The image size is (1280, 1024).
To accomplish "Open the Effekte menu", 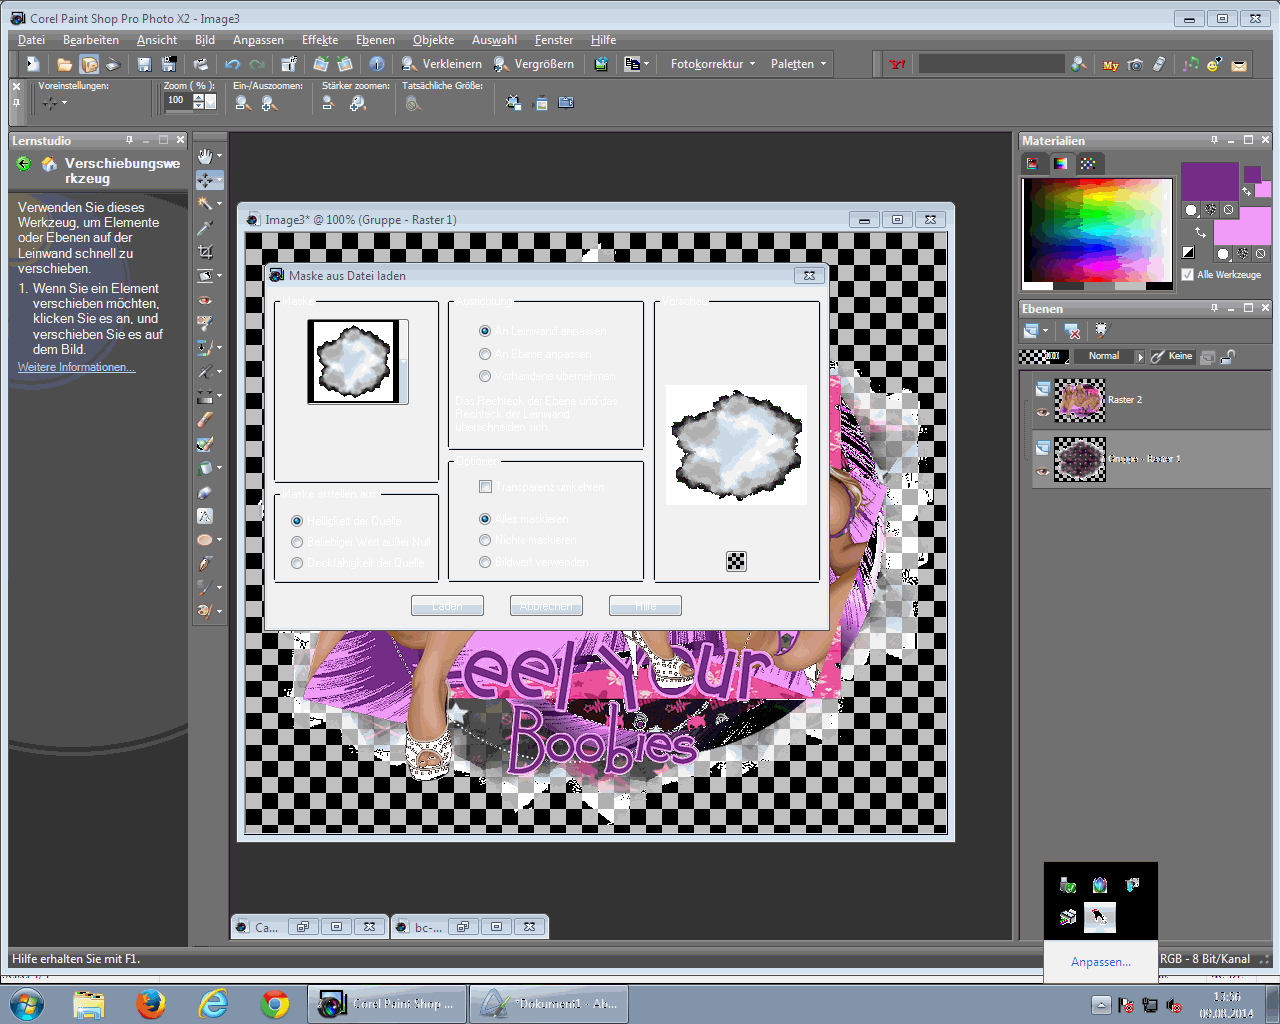I will [x=320, y=40].
